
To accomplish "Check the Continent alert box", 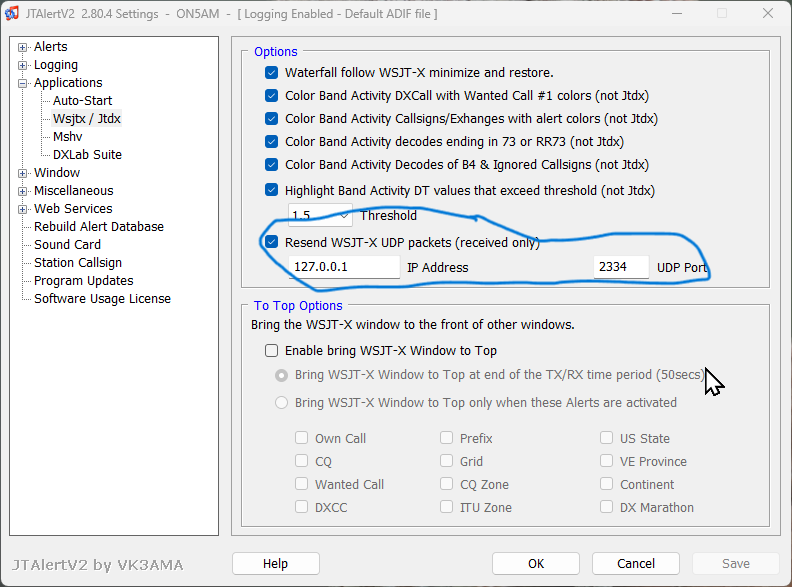I will tap(607, 484).
